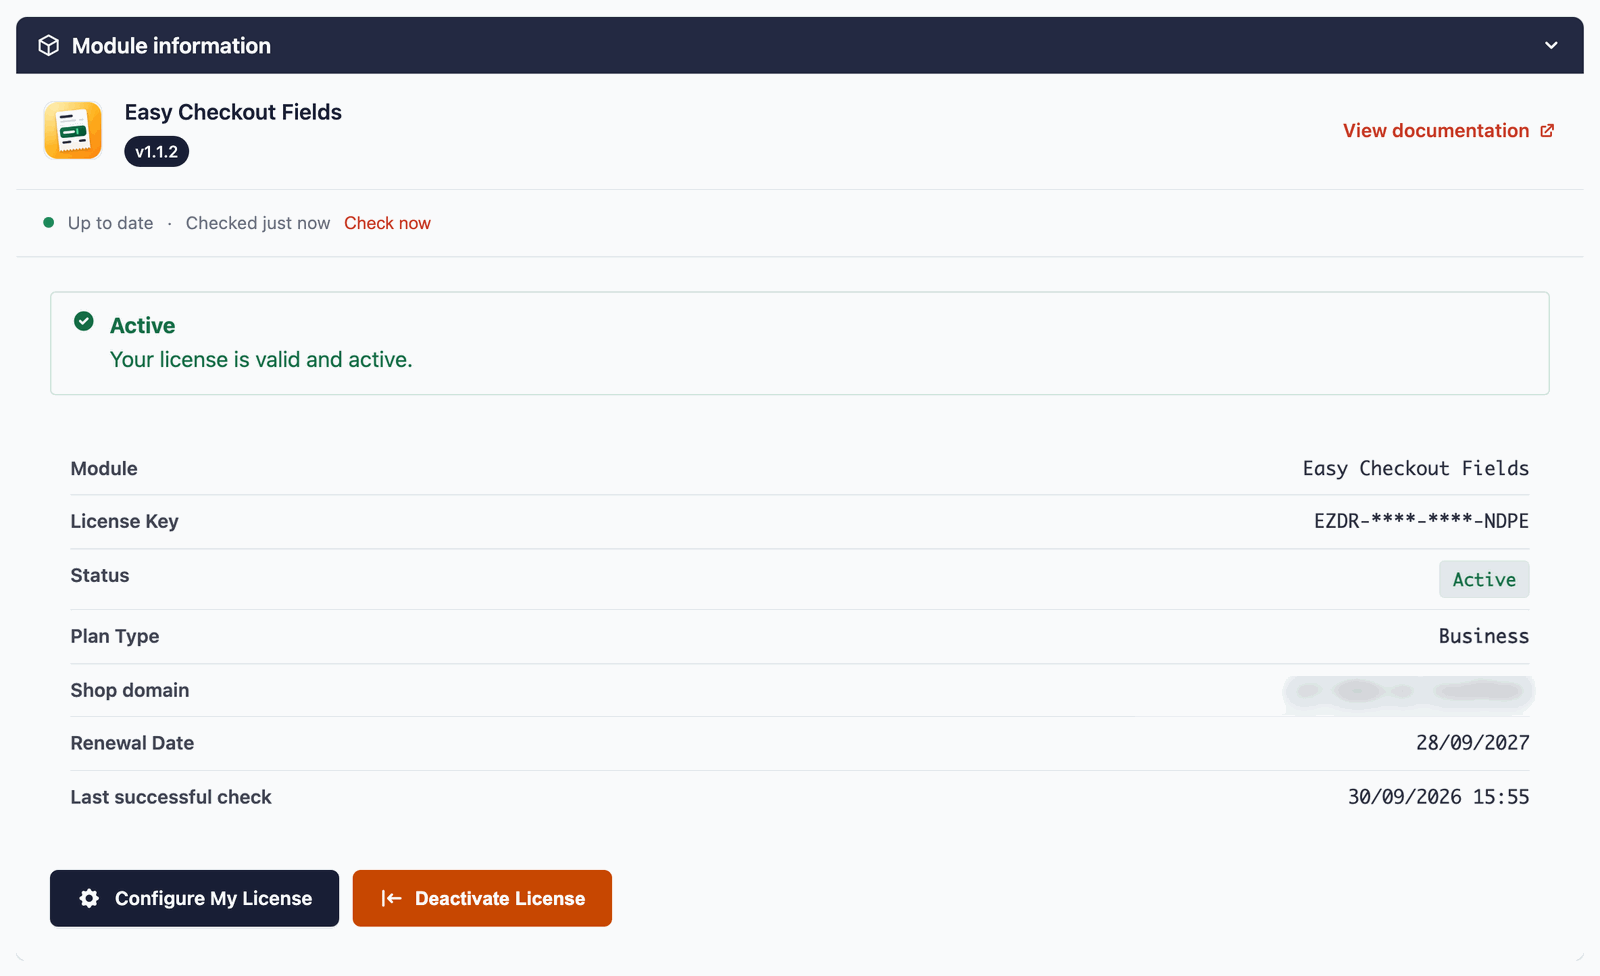
Task: Select the license key EZDR-****-****-NDPE
Action: pos(1421,521)
